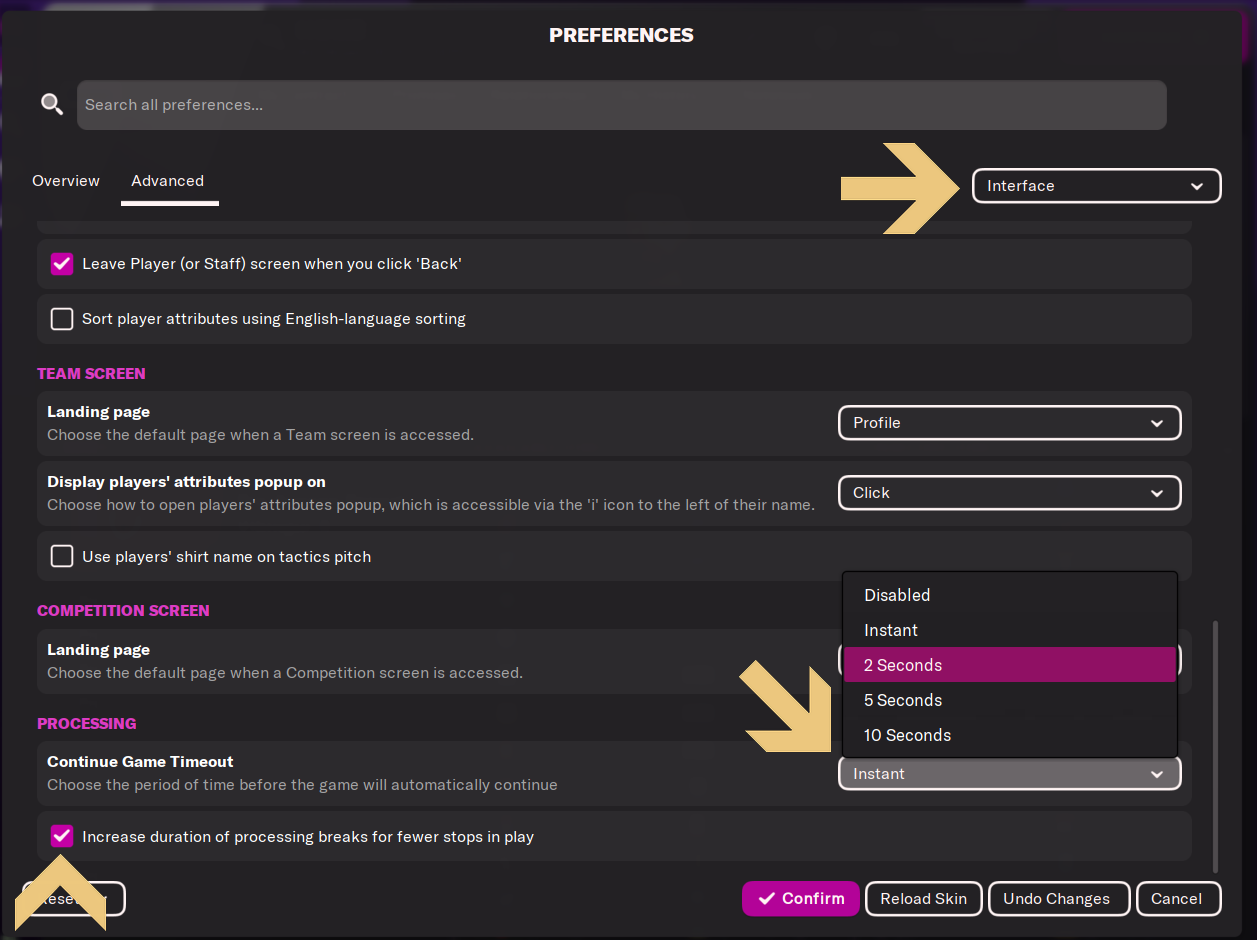Screen dimensions: 1257x940
Task: Uncheck 'Increase duration of processing breaks'
Action: click(62, 836)
